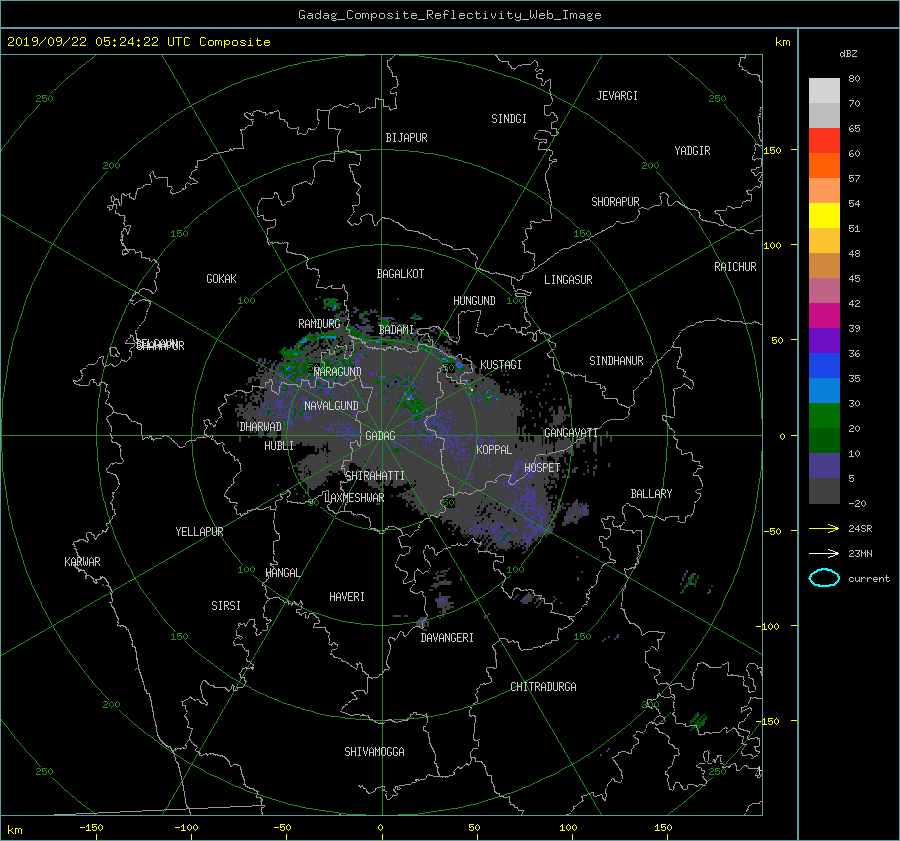Viewport: 900px width, 841px height.
Task: Click the JEVARGI city label
Action: pyautogui.click(x=617, y=96)
